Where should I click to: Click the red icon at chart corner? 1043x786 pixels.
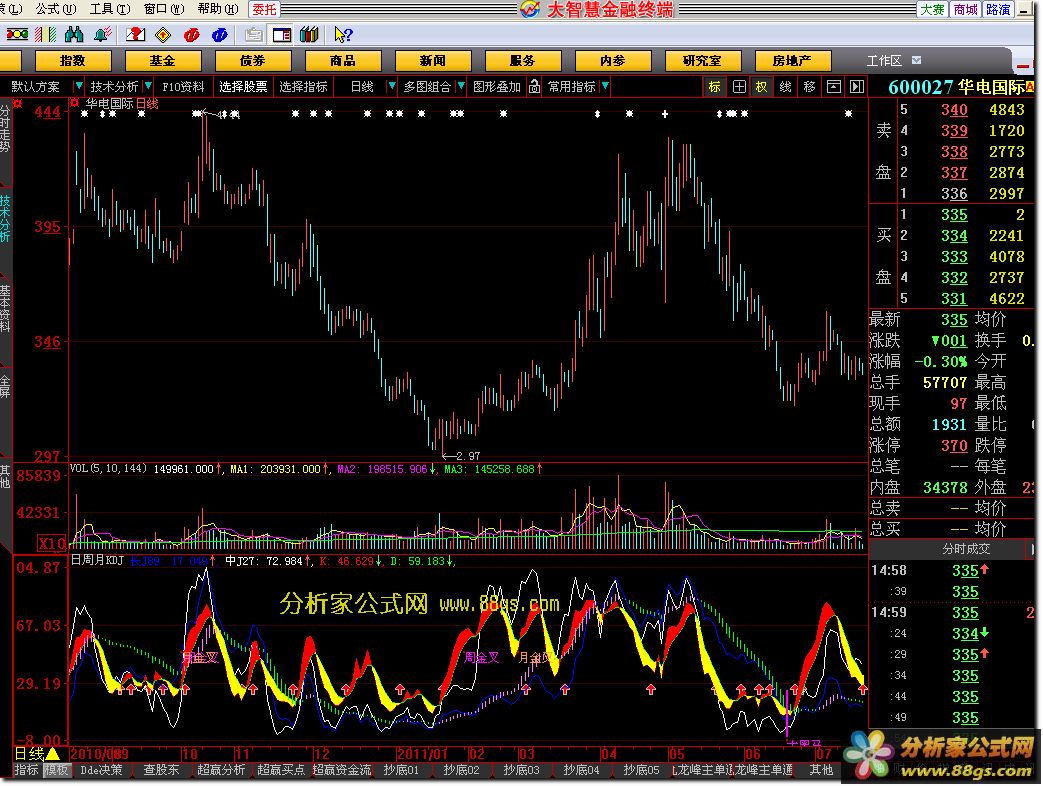[18, 103]
